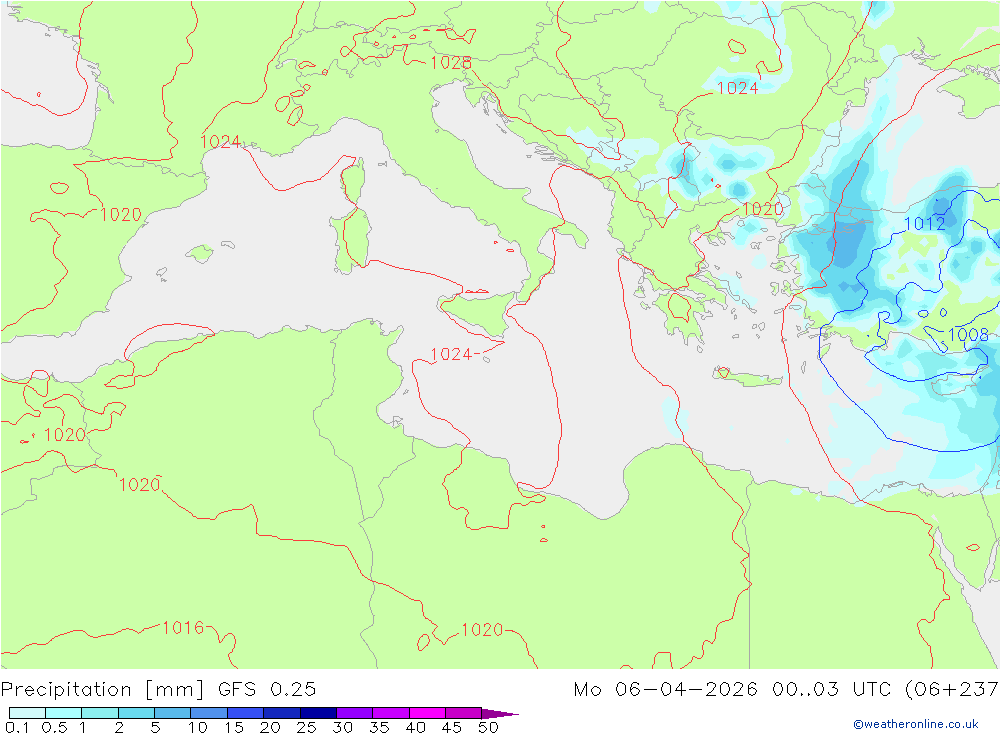Click the 1020 isobar label over northern Greece
Image resolution: width=1000 pixels, height=733 pixels.
click(x=763, y=209)
